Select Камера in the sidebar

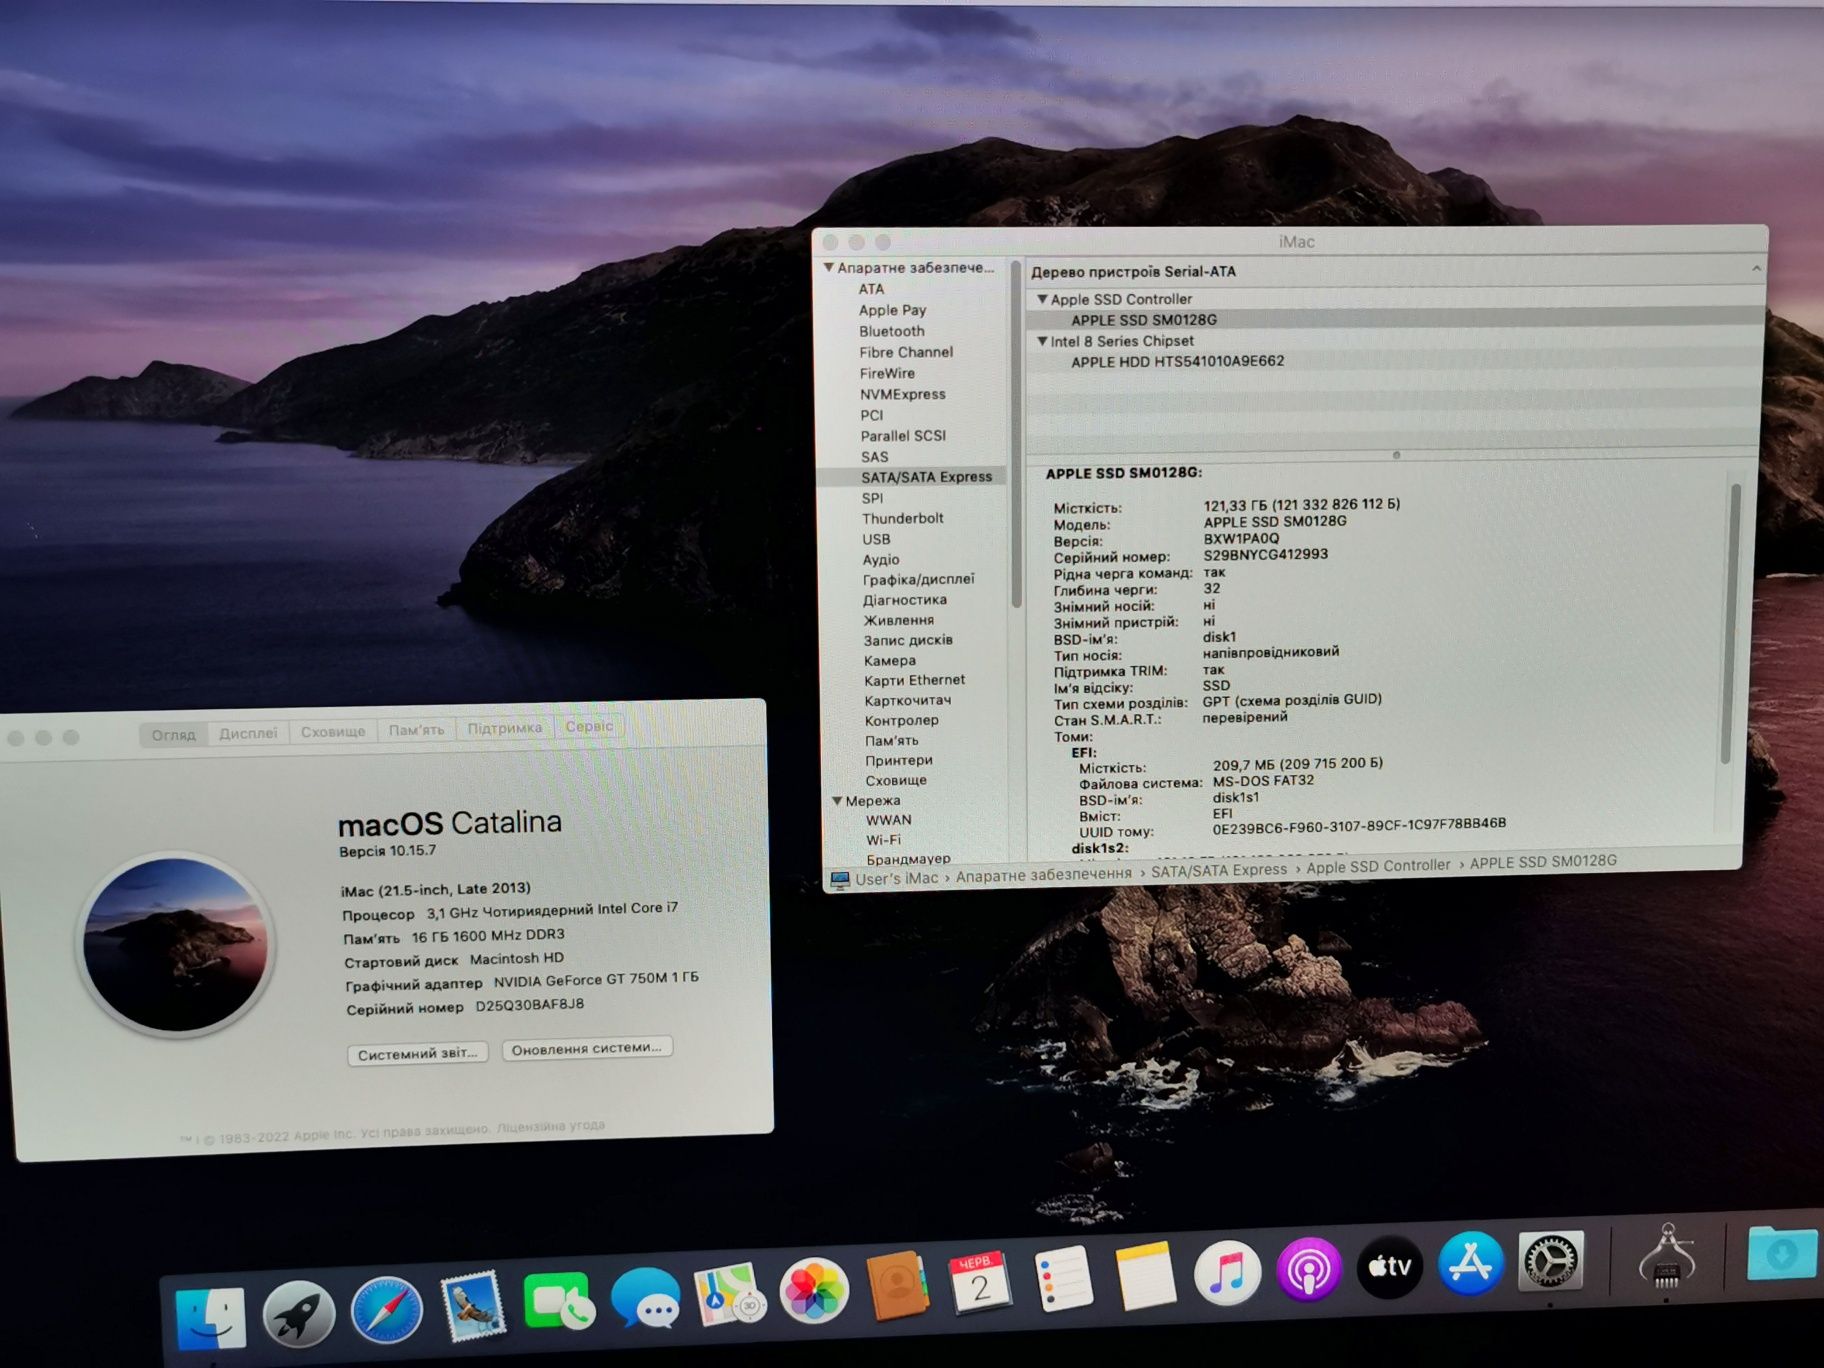tap(889, 660)
